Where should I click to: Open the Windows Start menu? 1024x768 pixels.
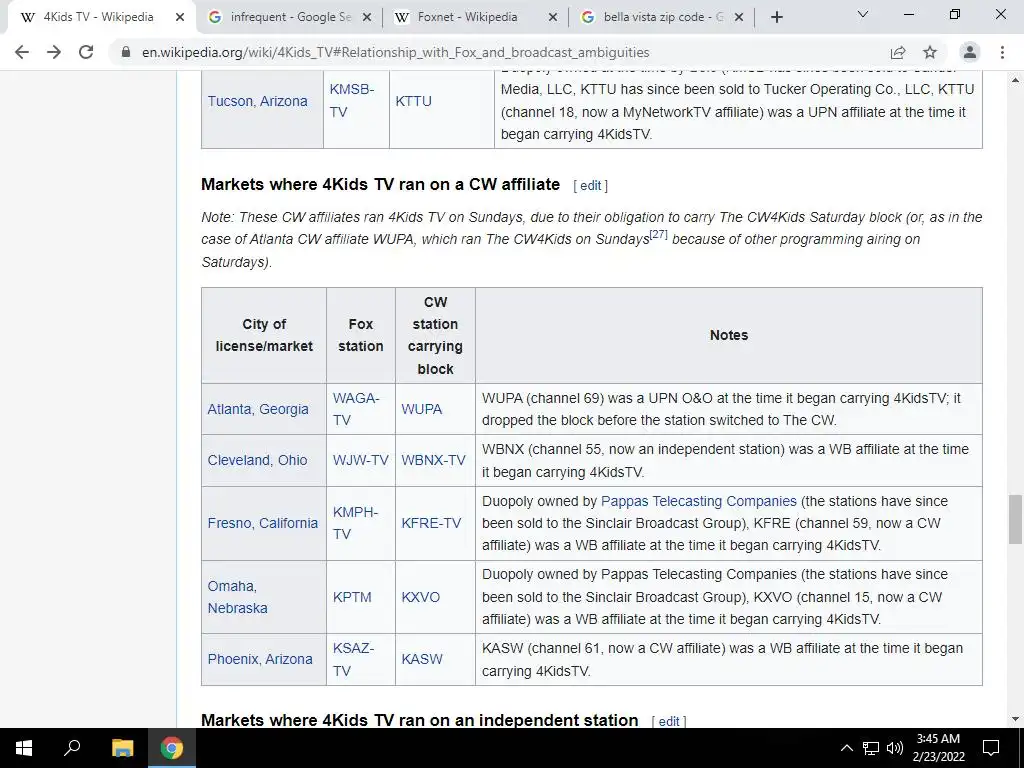tap(24, 748)
